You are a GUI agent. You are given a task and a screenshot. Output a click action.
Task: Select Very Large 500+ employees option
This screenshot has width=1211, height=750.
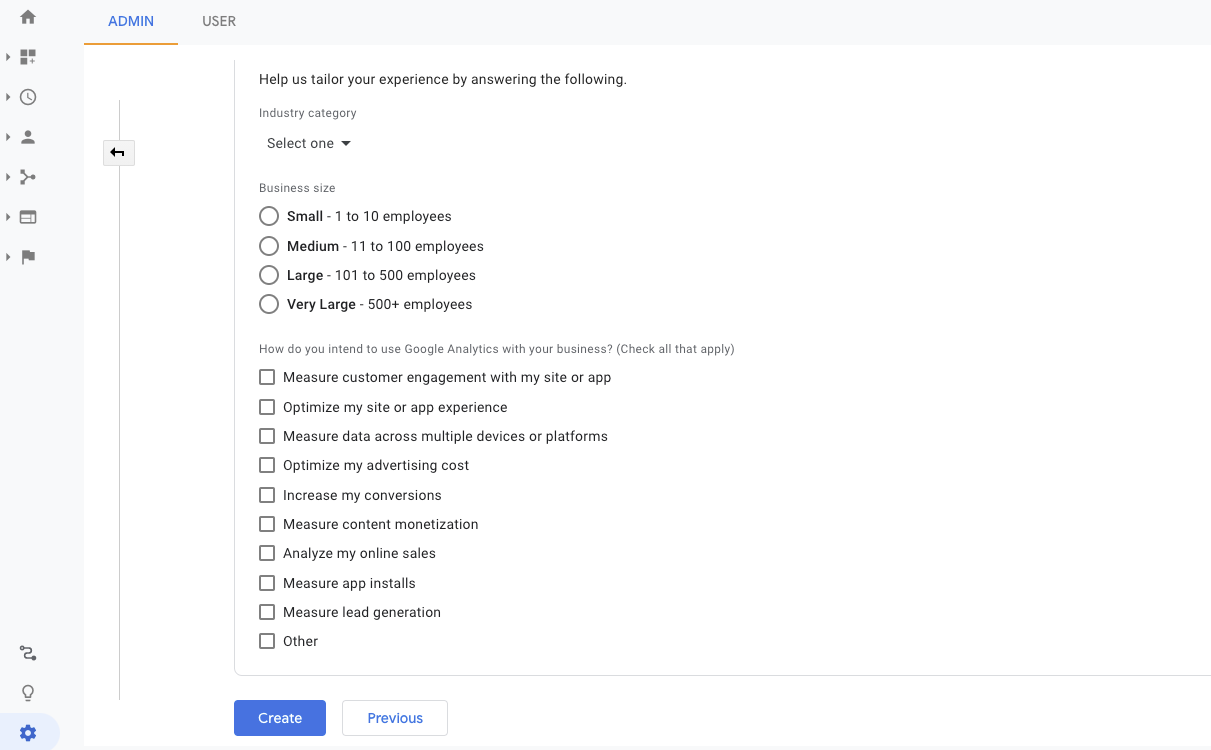click(268, 304)
